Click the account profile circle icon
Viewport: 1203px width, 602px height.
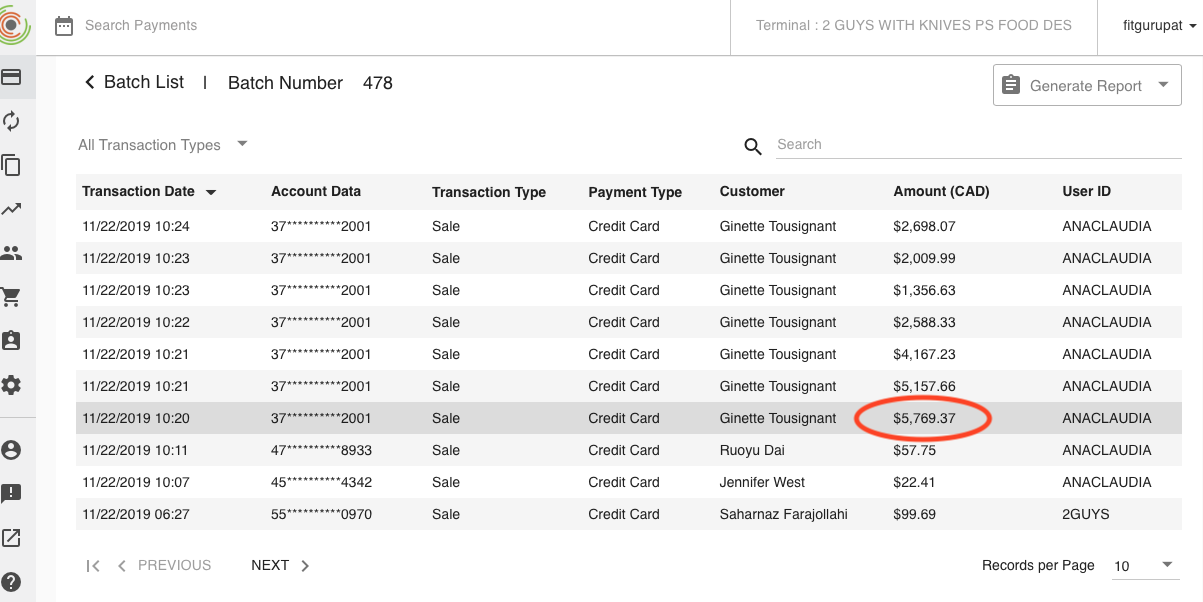[x=12, y=450]
